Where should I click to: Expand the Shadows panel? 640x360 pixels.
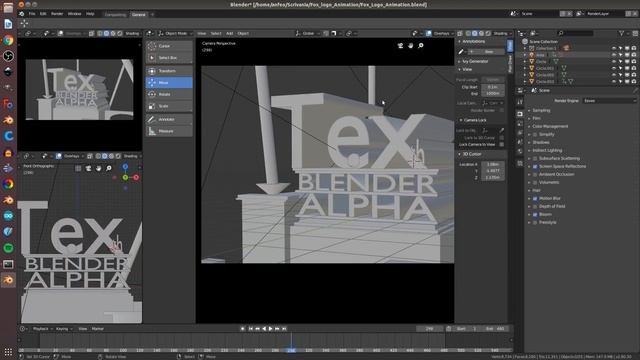point(540,142)
